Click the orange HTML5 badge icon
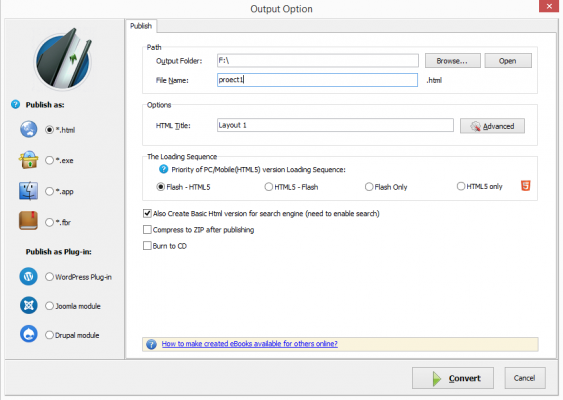The width and height of the screenshot is (563, 400). [x=525, y=186]
